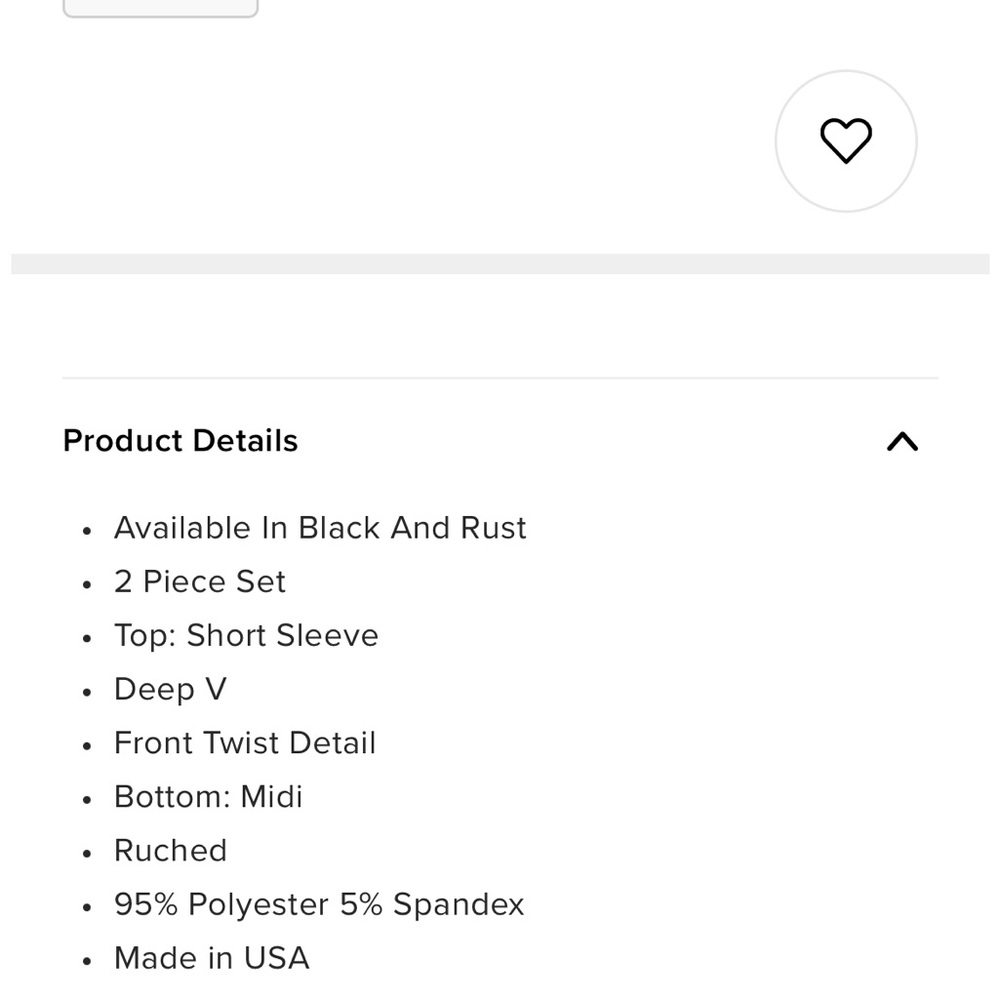Click the 'Bottom: Midi' detail
The width and height of the screenshot is (1000, 1000).
click(208, 797)
